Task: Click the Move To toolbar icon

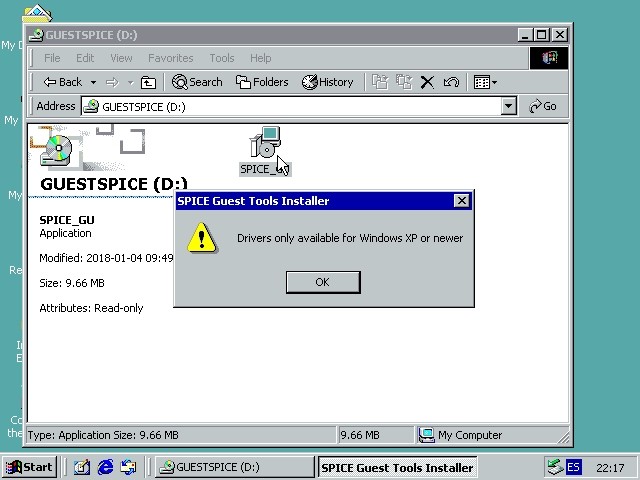Action: coord(380,82)
